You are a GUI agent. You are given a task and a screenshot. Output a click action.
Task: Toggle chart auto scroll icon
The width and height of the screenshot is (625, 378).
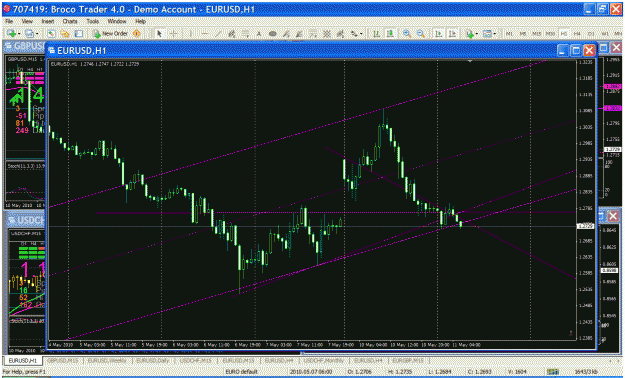[438, 33]
